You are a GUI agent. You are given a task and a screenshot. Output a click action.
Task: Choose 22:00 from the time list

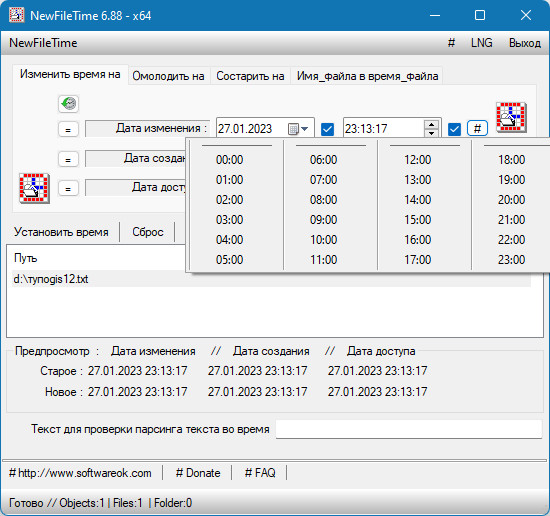(511, 240)
